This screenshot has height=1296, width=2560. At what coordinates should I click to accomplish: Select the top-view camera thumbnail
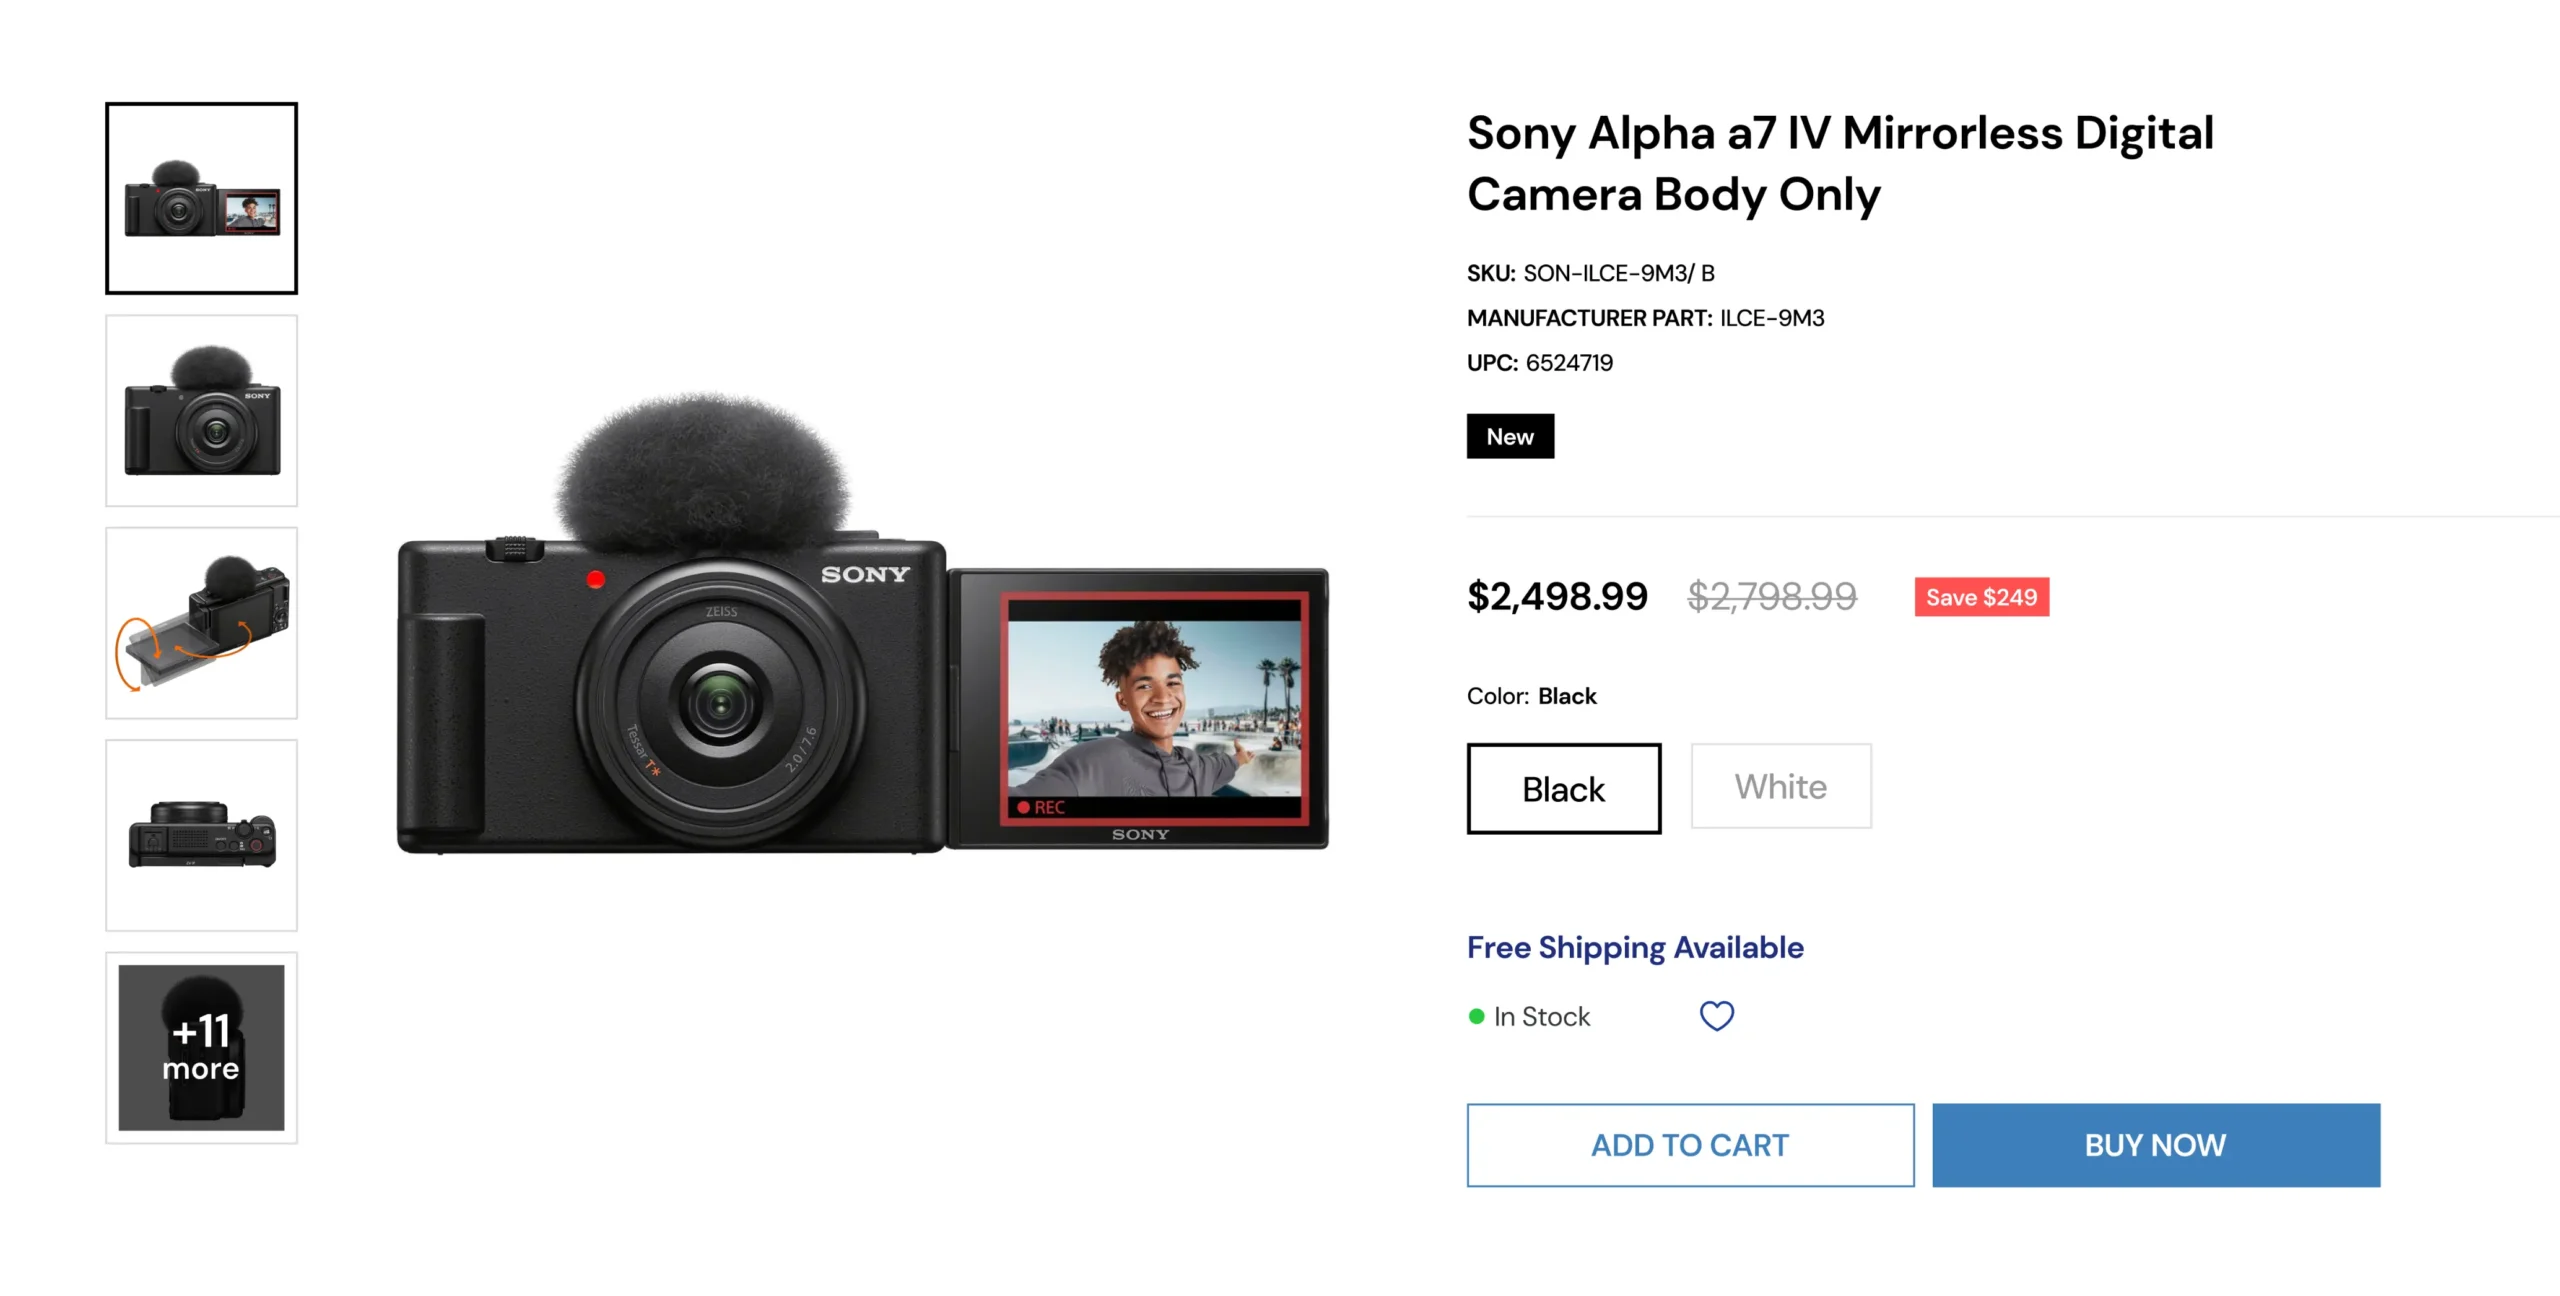[201, 835]
